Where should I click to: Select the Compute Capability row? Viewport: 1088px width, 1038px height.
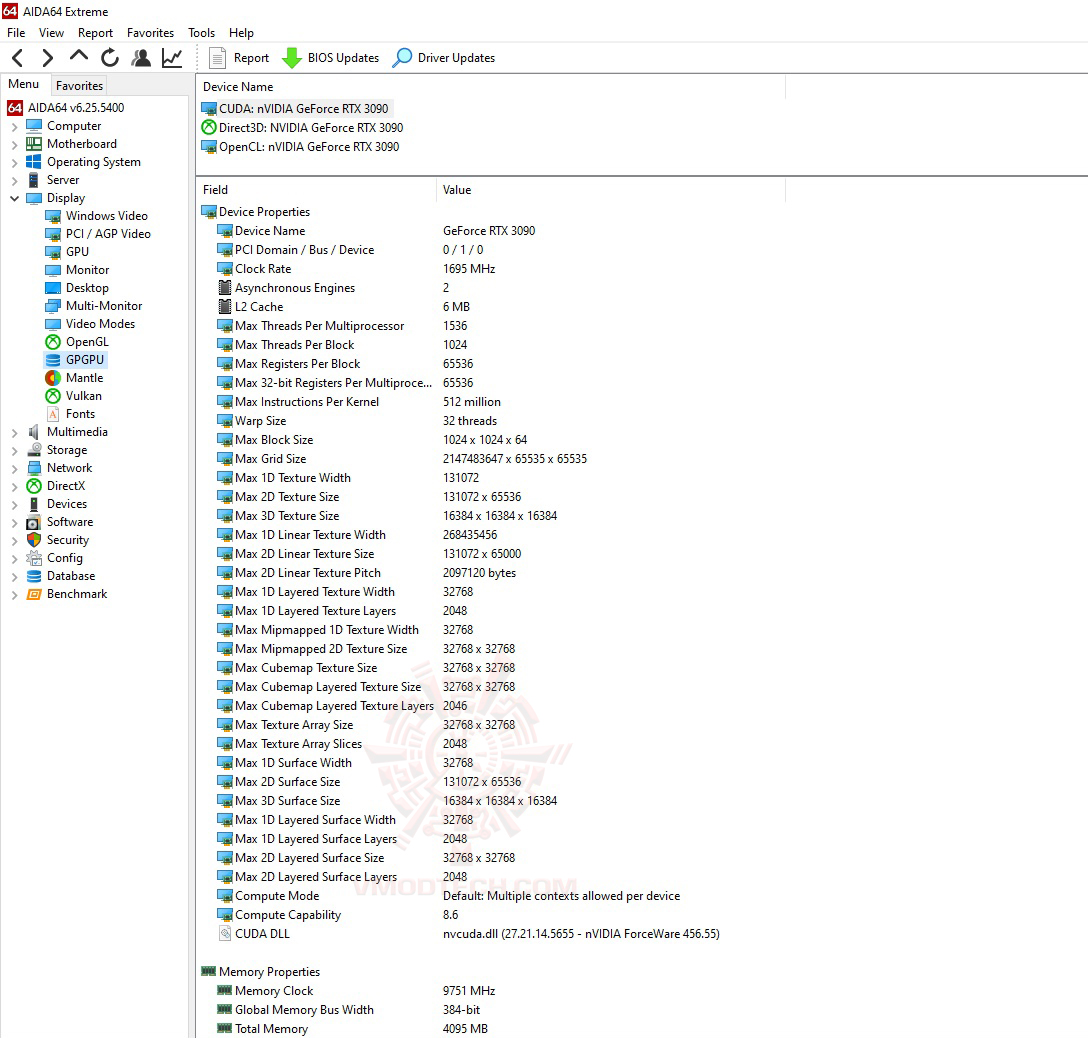point(337,914)
